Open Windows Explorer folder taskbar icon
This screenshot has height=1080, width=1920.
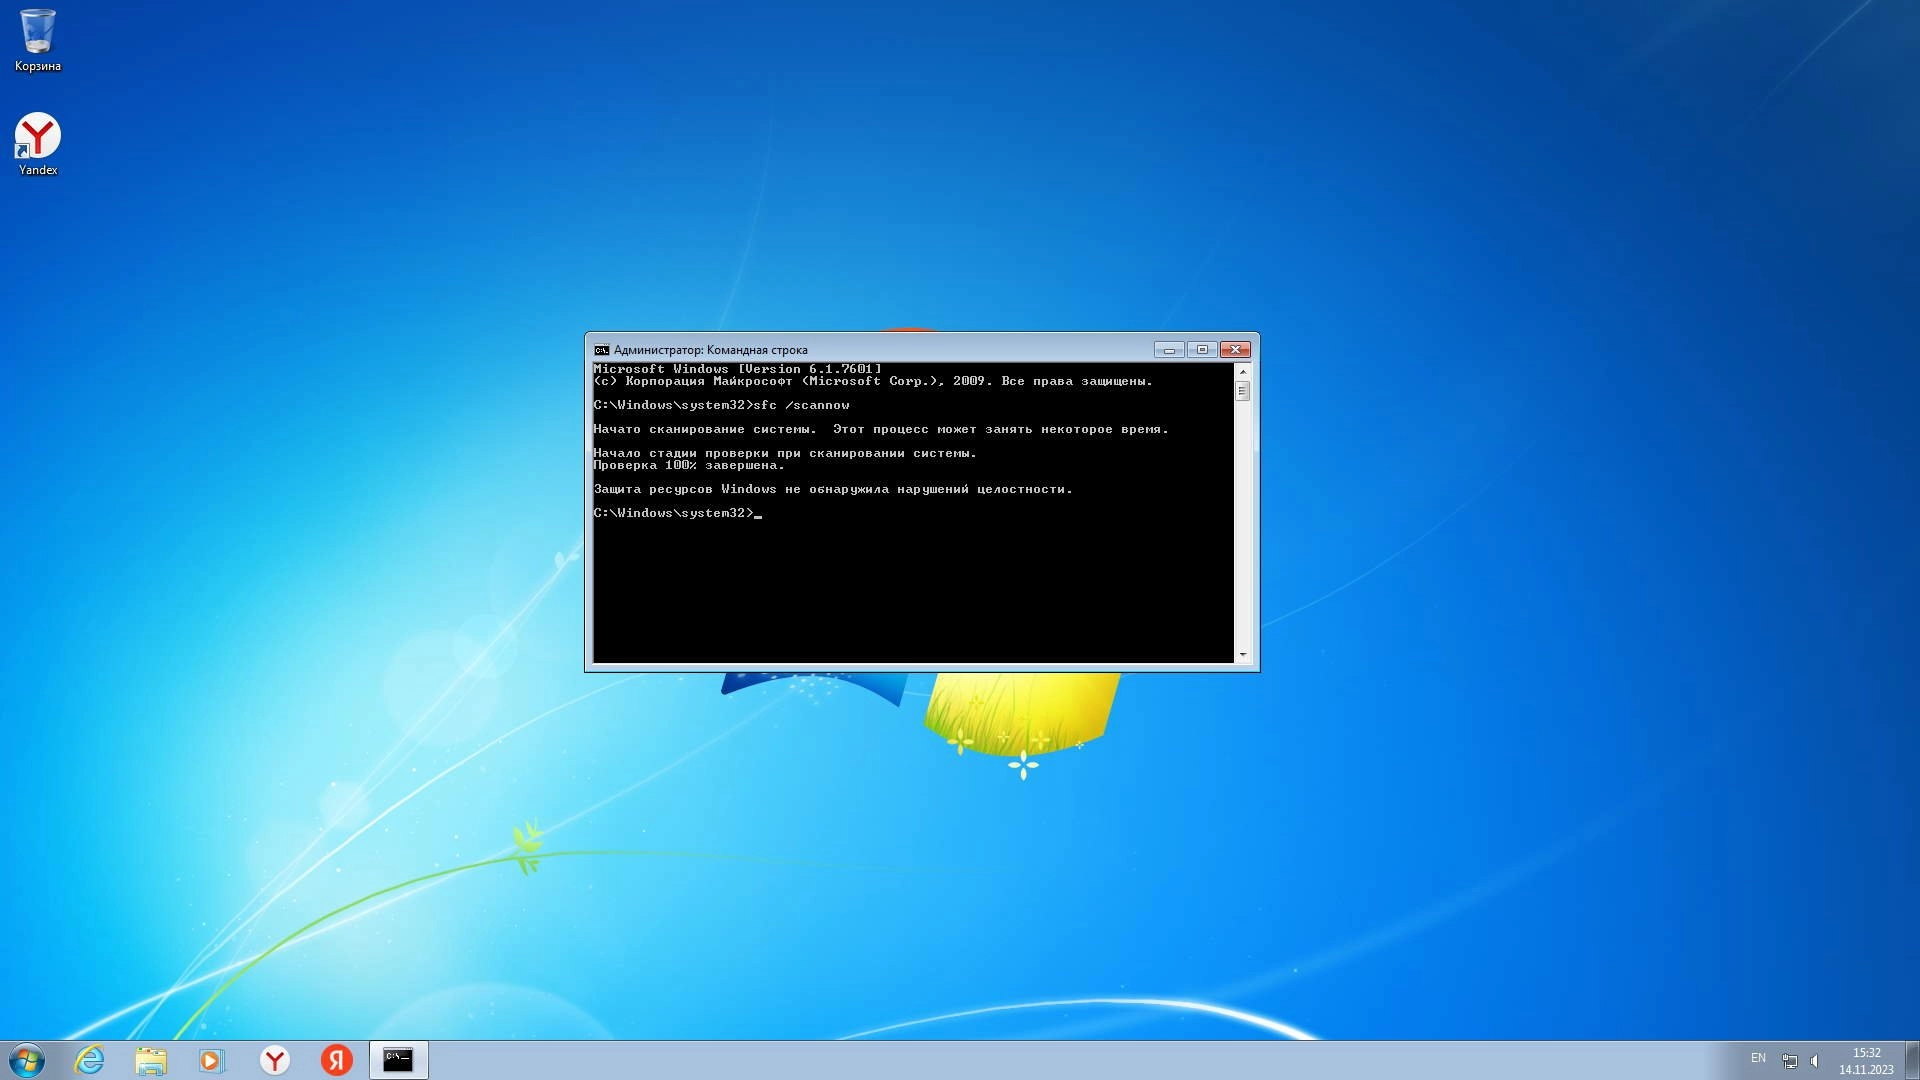click(151, 1060)
